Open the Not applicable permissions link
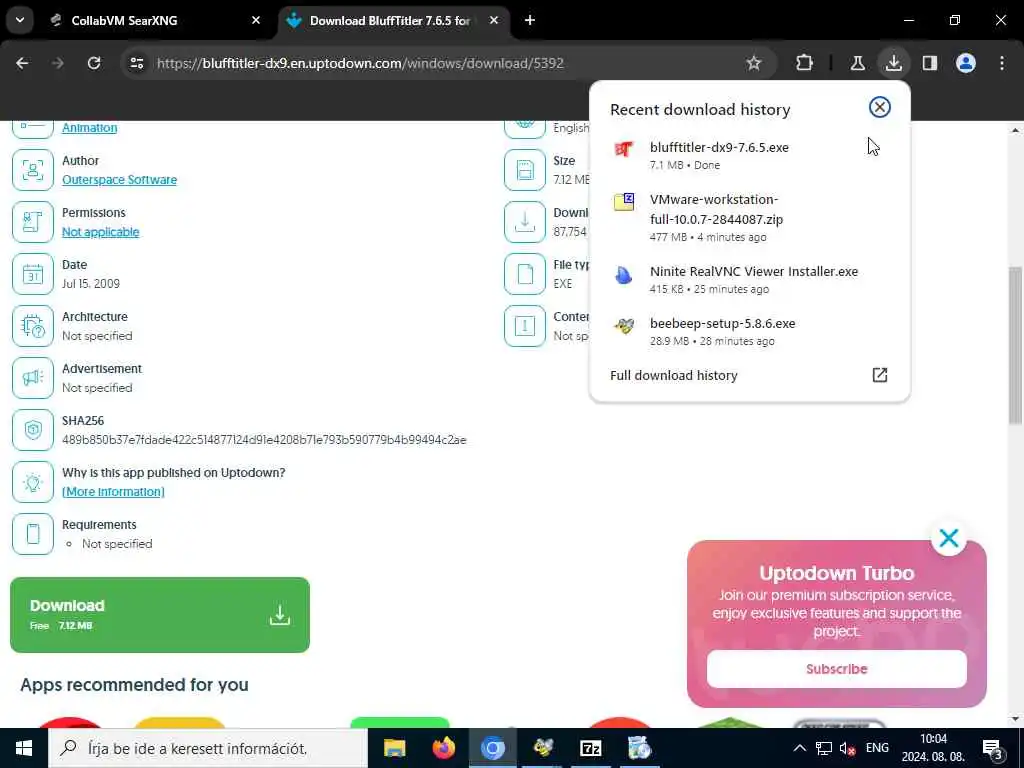This screenshot has width=1024, height=768. point(101,232)
